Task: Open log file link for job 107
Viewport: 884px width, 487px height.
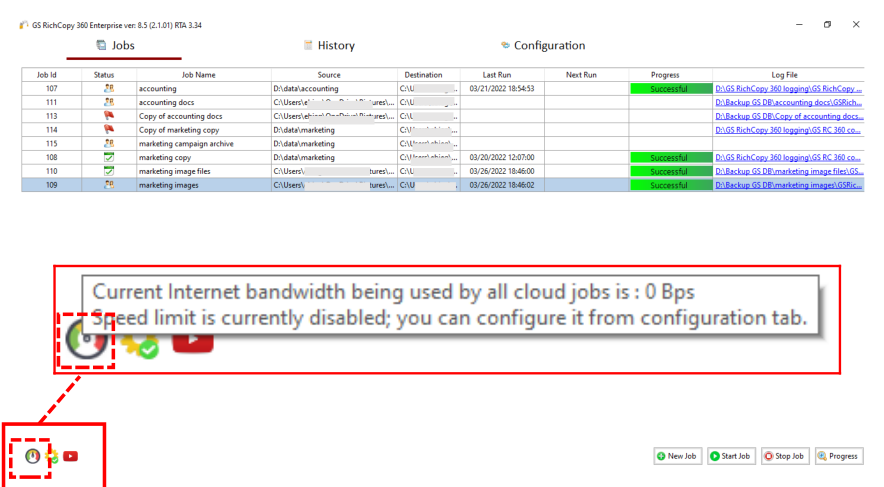Action: pos(788,88)
